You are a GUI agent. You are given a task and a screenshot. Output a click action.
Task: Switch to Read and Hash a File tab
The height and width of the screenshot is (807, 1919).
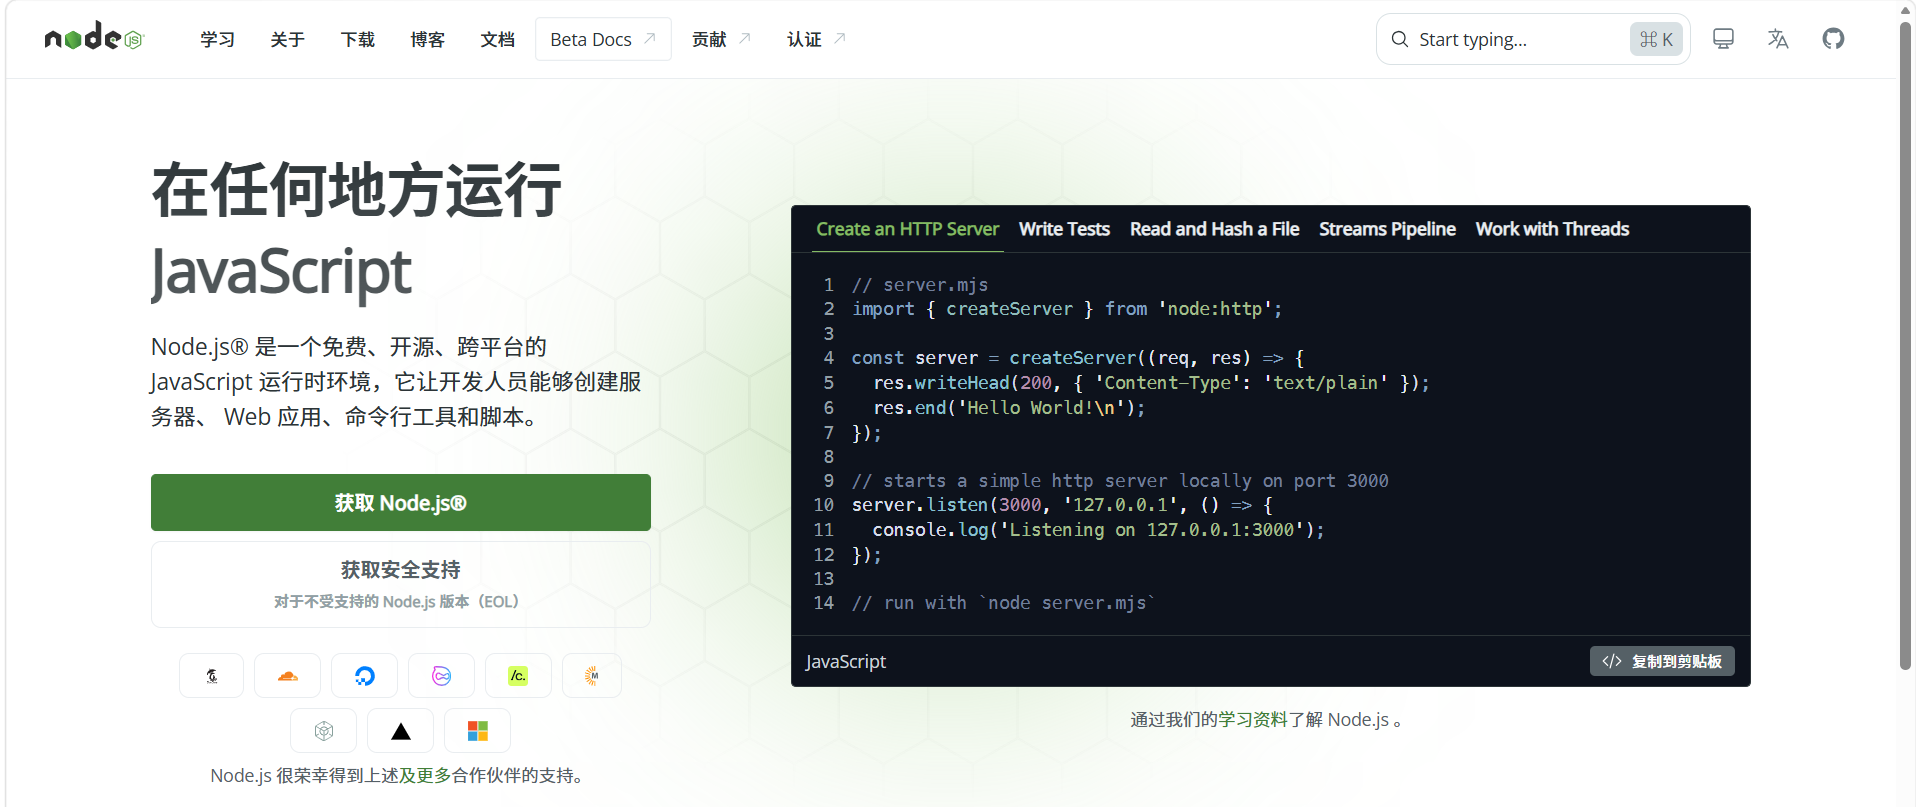click(1214, 229)
